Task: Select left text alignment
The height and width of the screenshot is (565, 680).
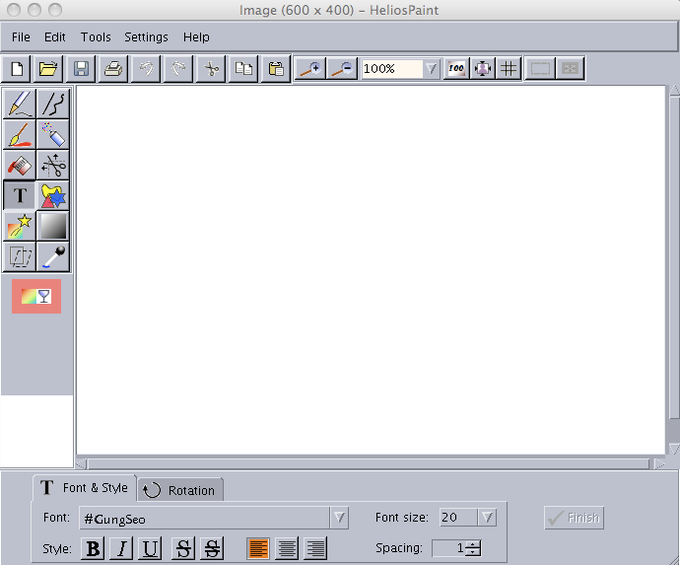Action: [x=258, y=548]
